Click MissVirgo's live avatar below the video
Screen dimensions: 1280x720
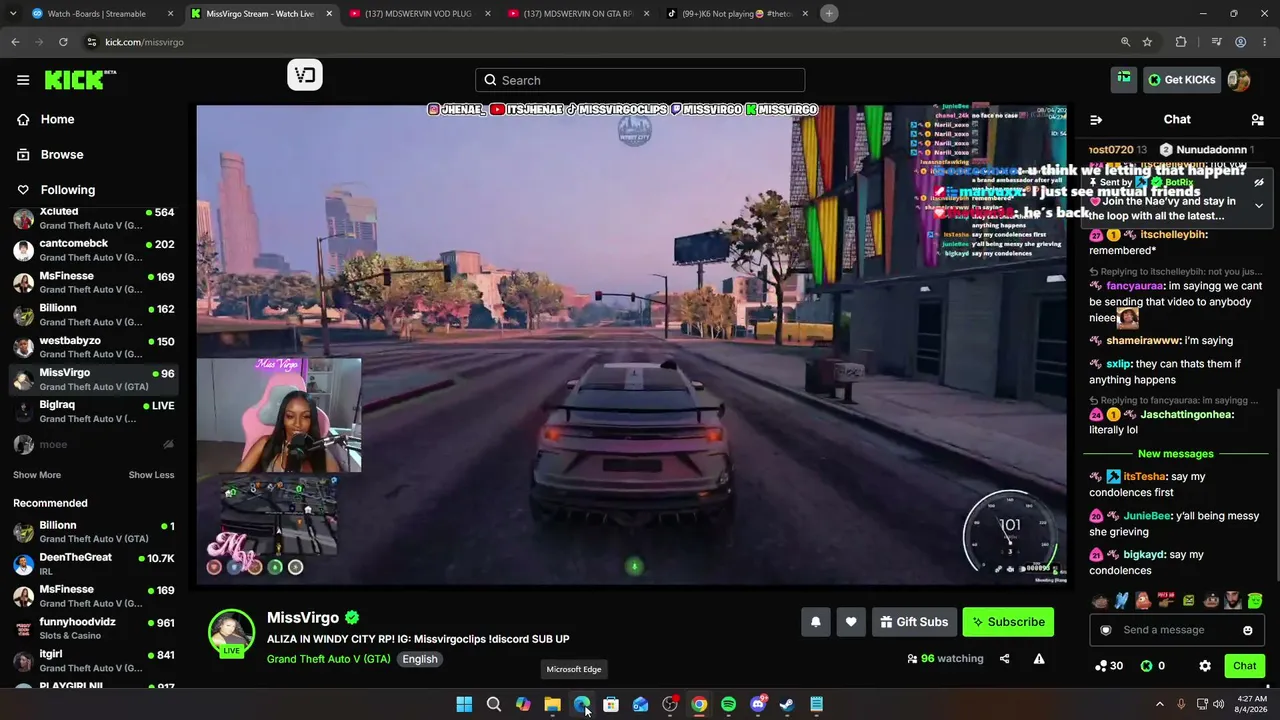231,632
